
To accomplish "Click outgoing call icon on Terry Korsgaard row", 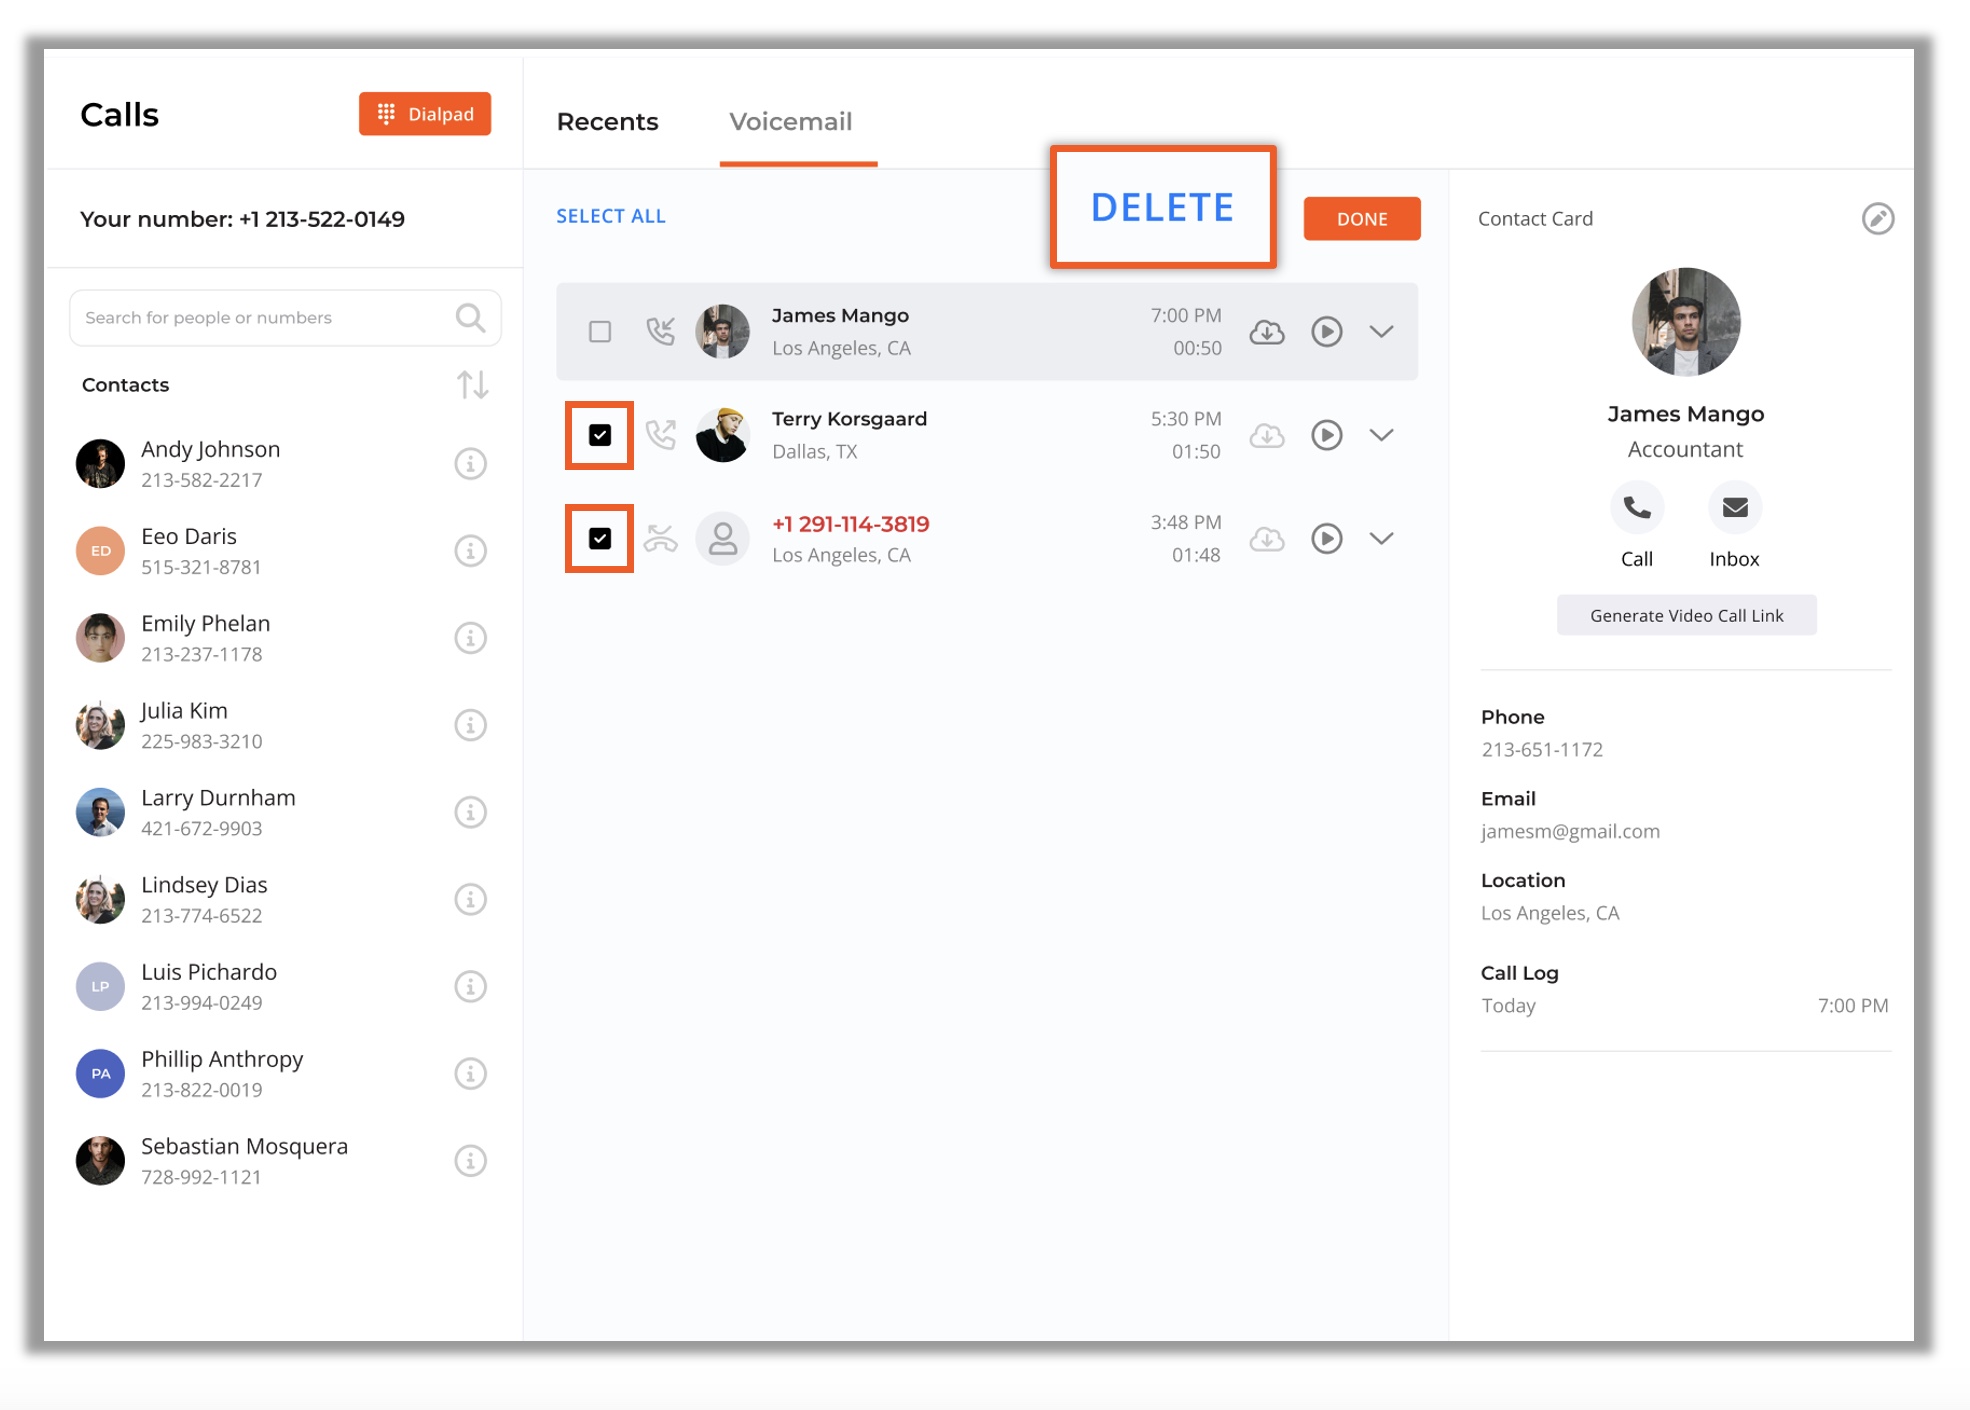I will coord(660,435).
